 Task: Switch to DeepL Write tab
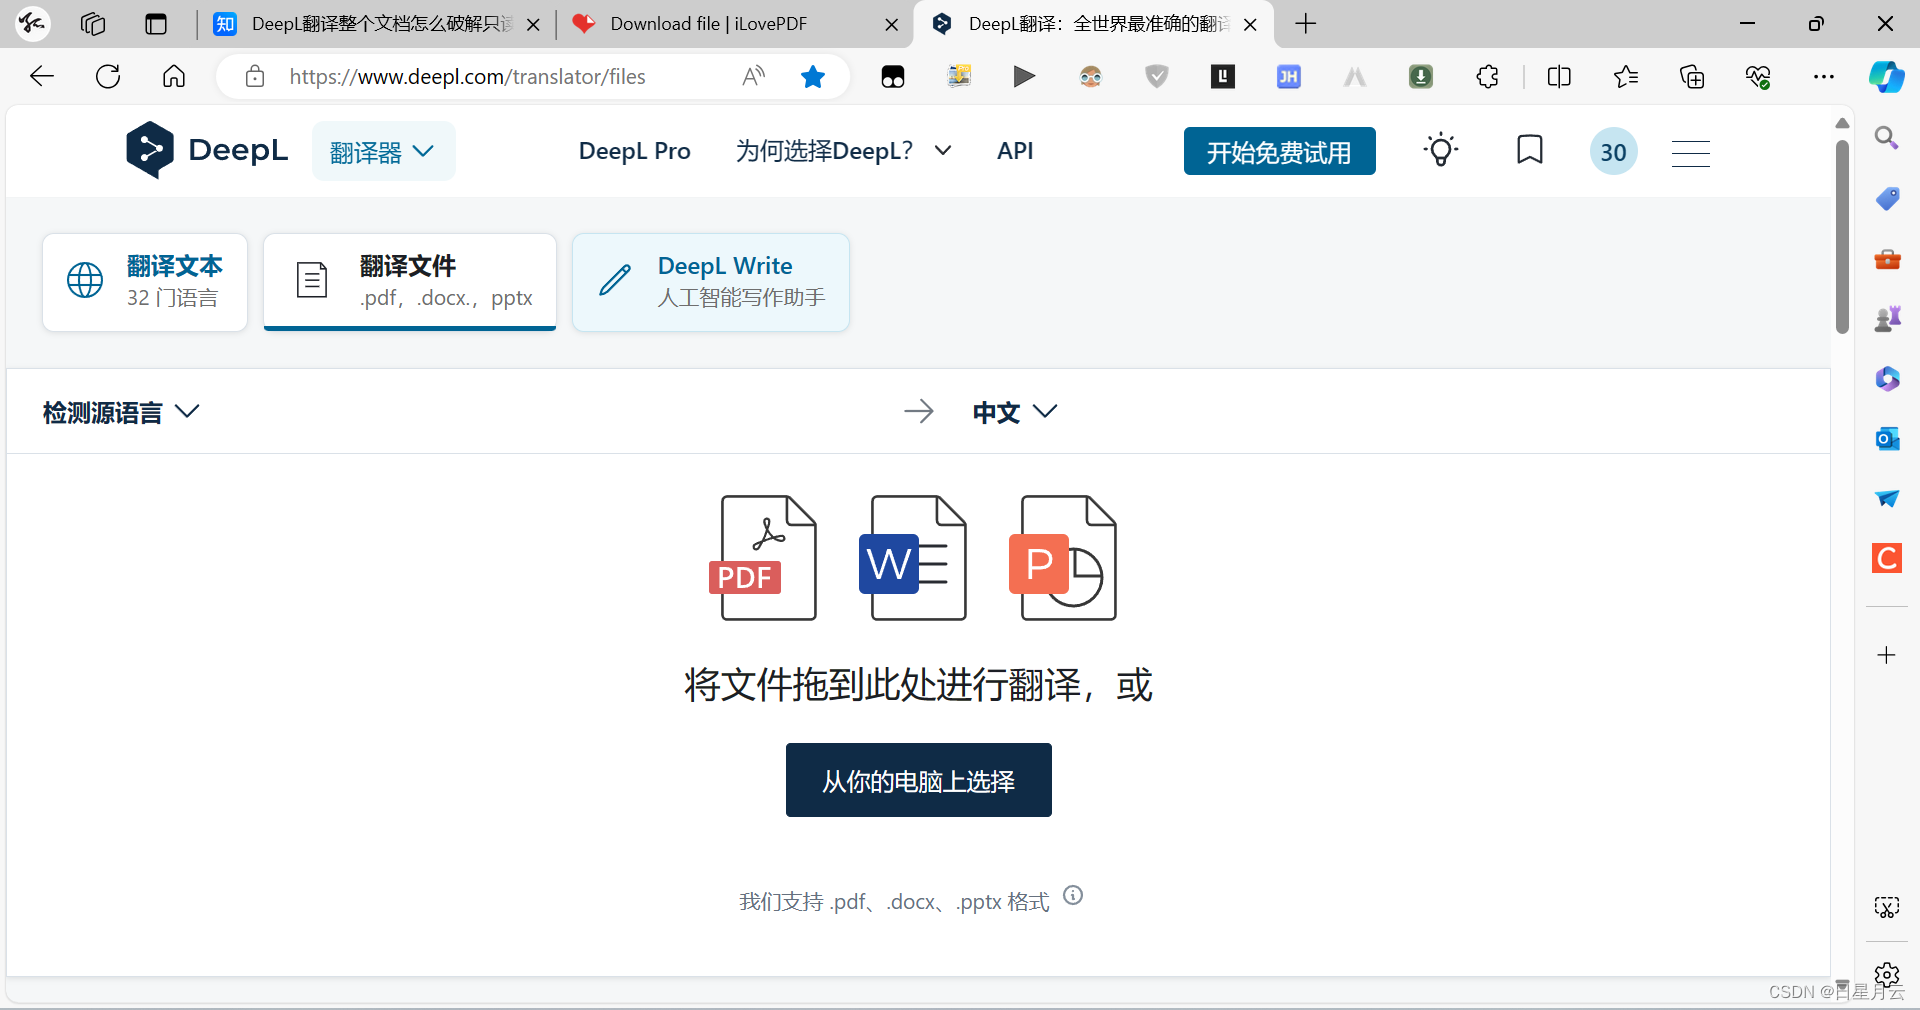pos(711,282)
